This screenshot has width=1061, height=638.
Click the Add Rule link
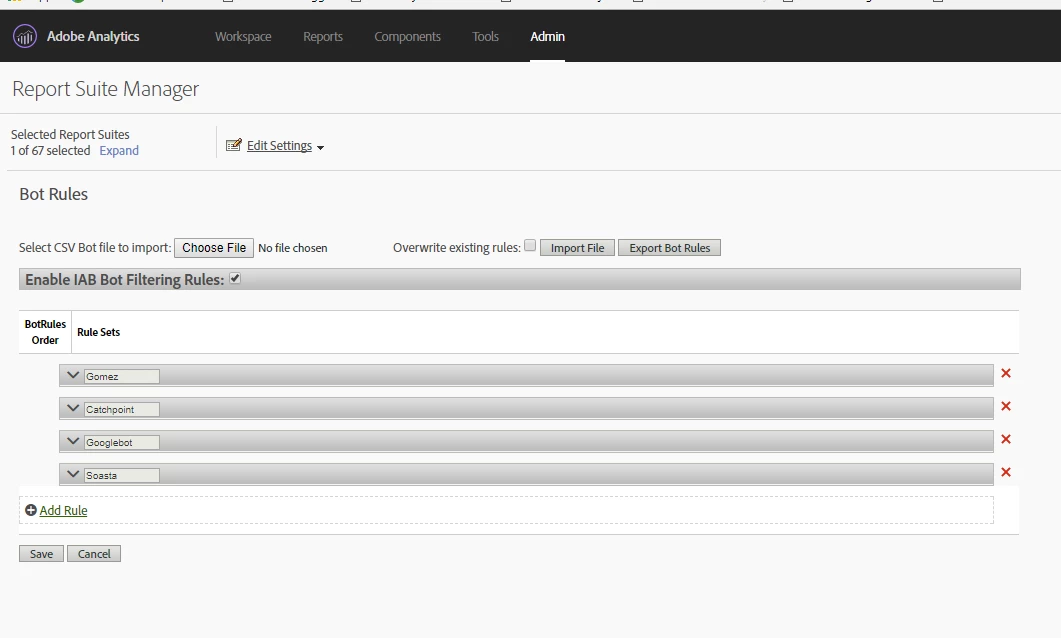coord(64,510)
